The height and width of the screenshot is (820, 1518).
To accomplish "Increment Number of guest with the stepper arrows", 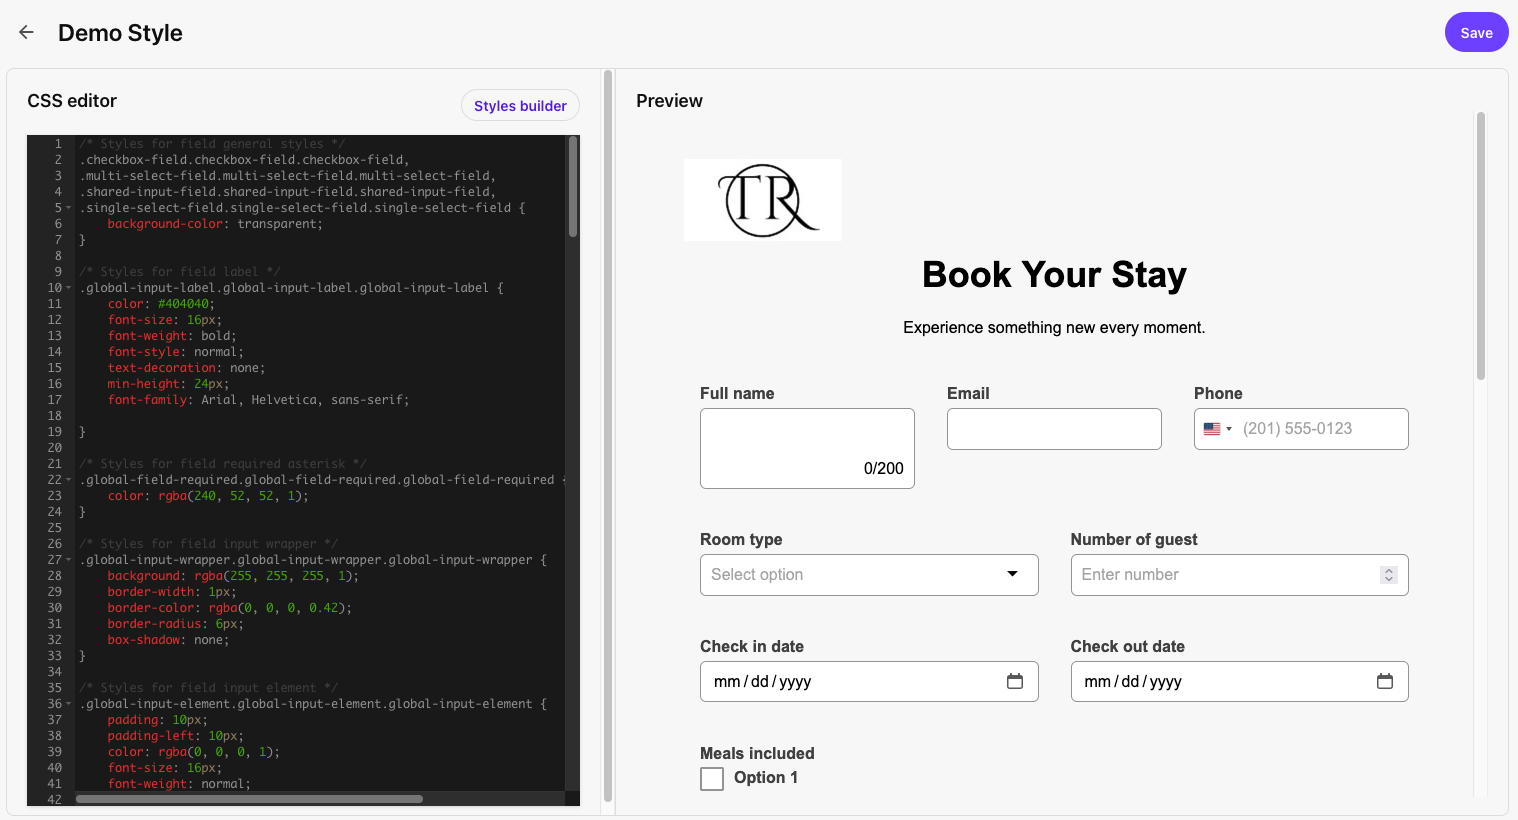I will pyautogui.click(x=1388, y=570).
